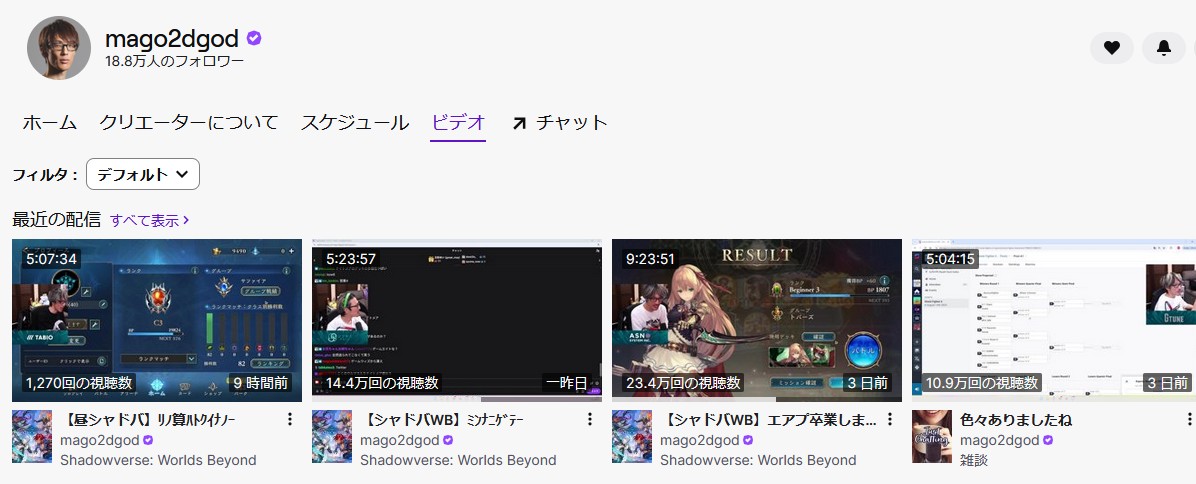Open three-dot menu for second video 【シャドバWB】ミンナニゲテー

[590, 420]
